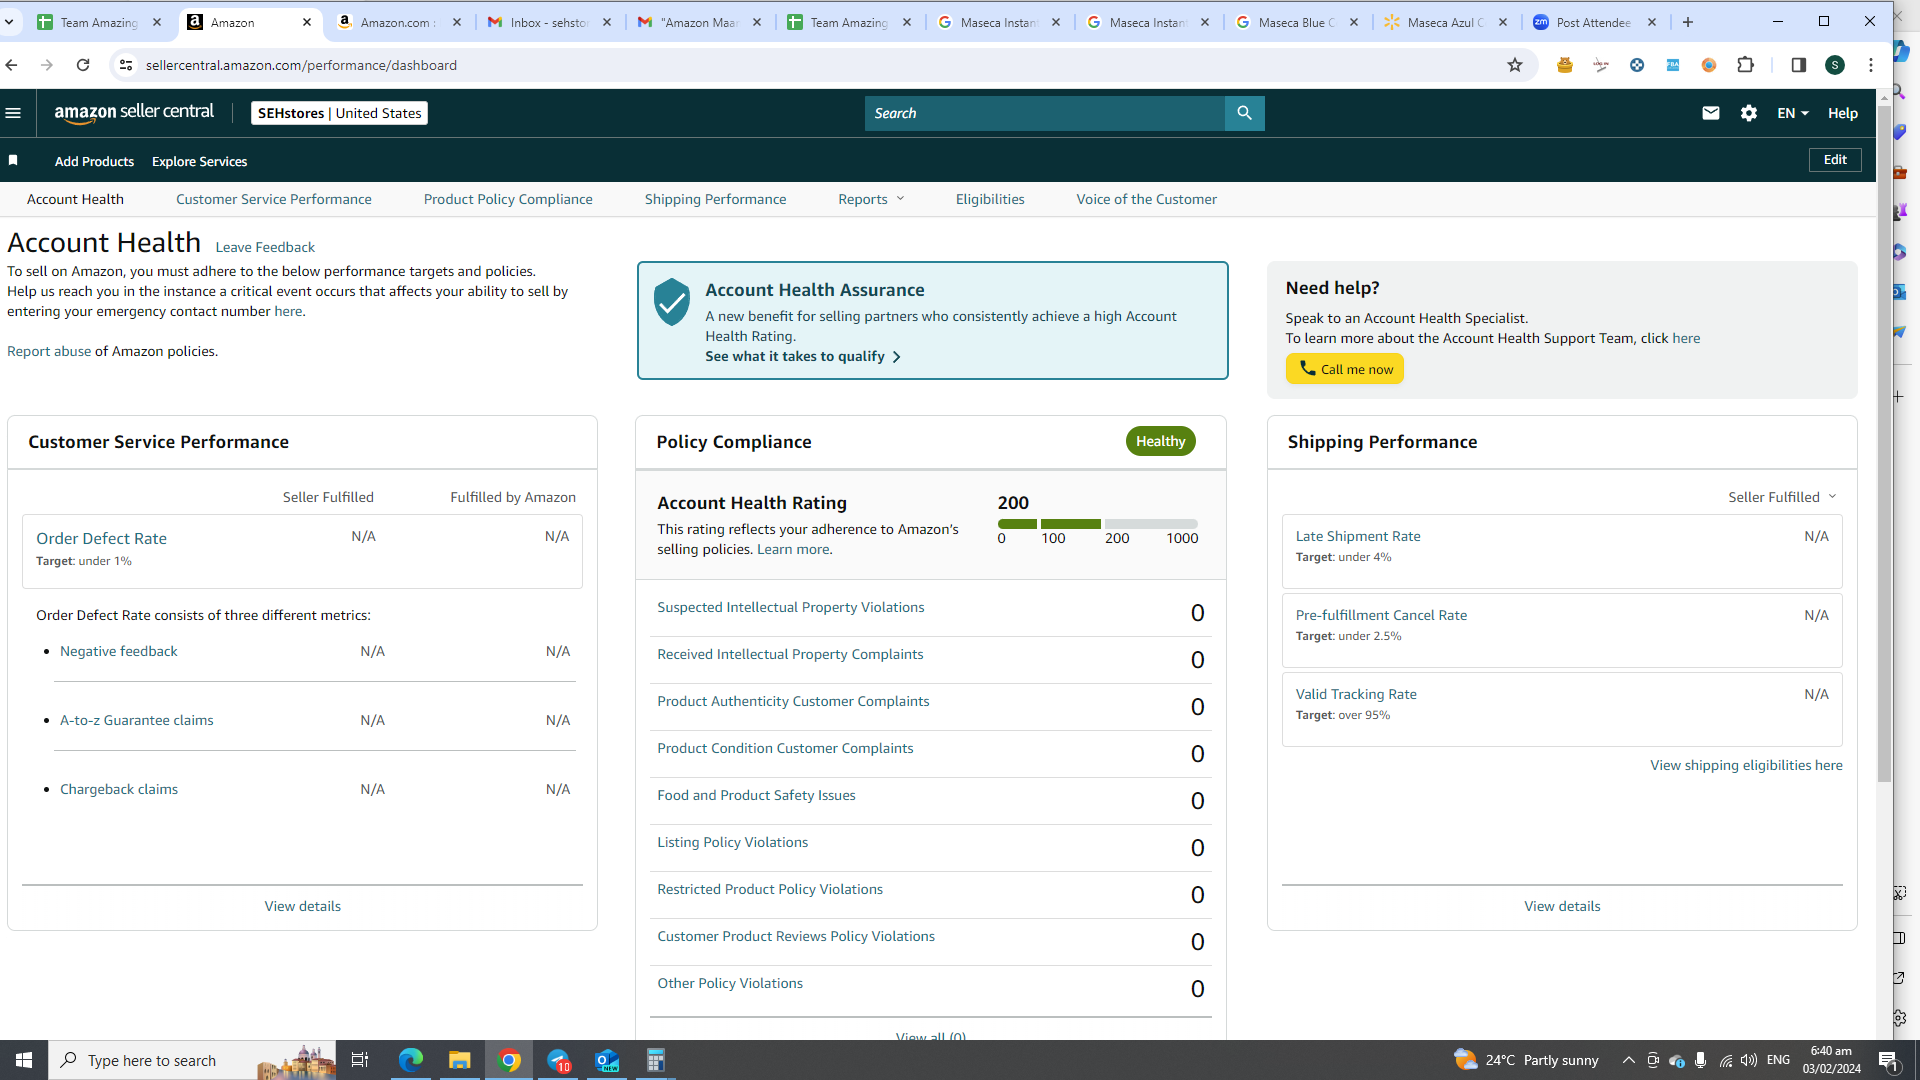The image size is (1920, 1080).
Task: Open the Calculator taskbar icon
Action: click(x=656, y=1060)
